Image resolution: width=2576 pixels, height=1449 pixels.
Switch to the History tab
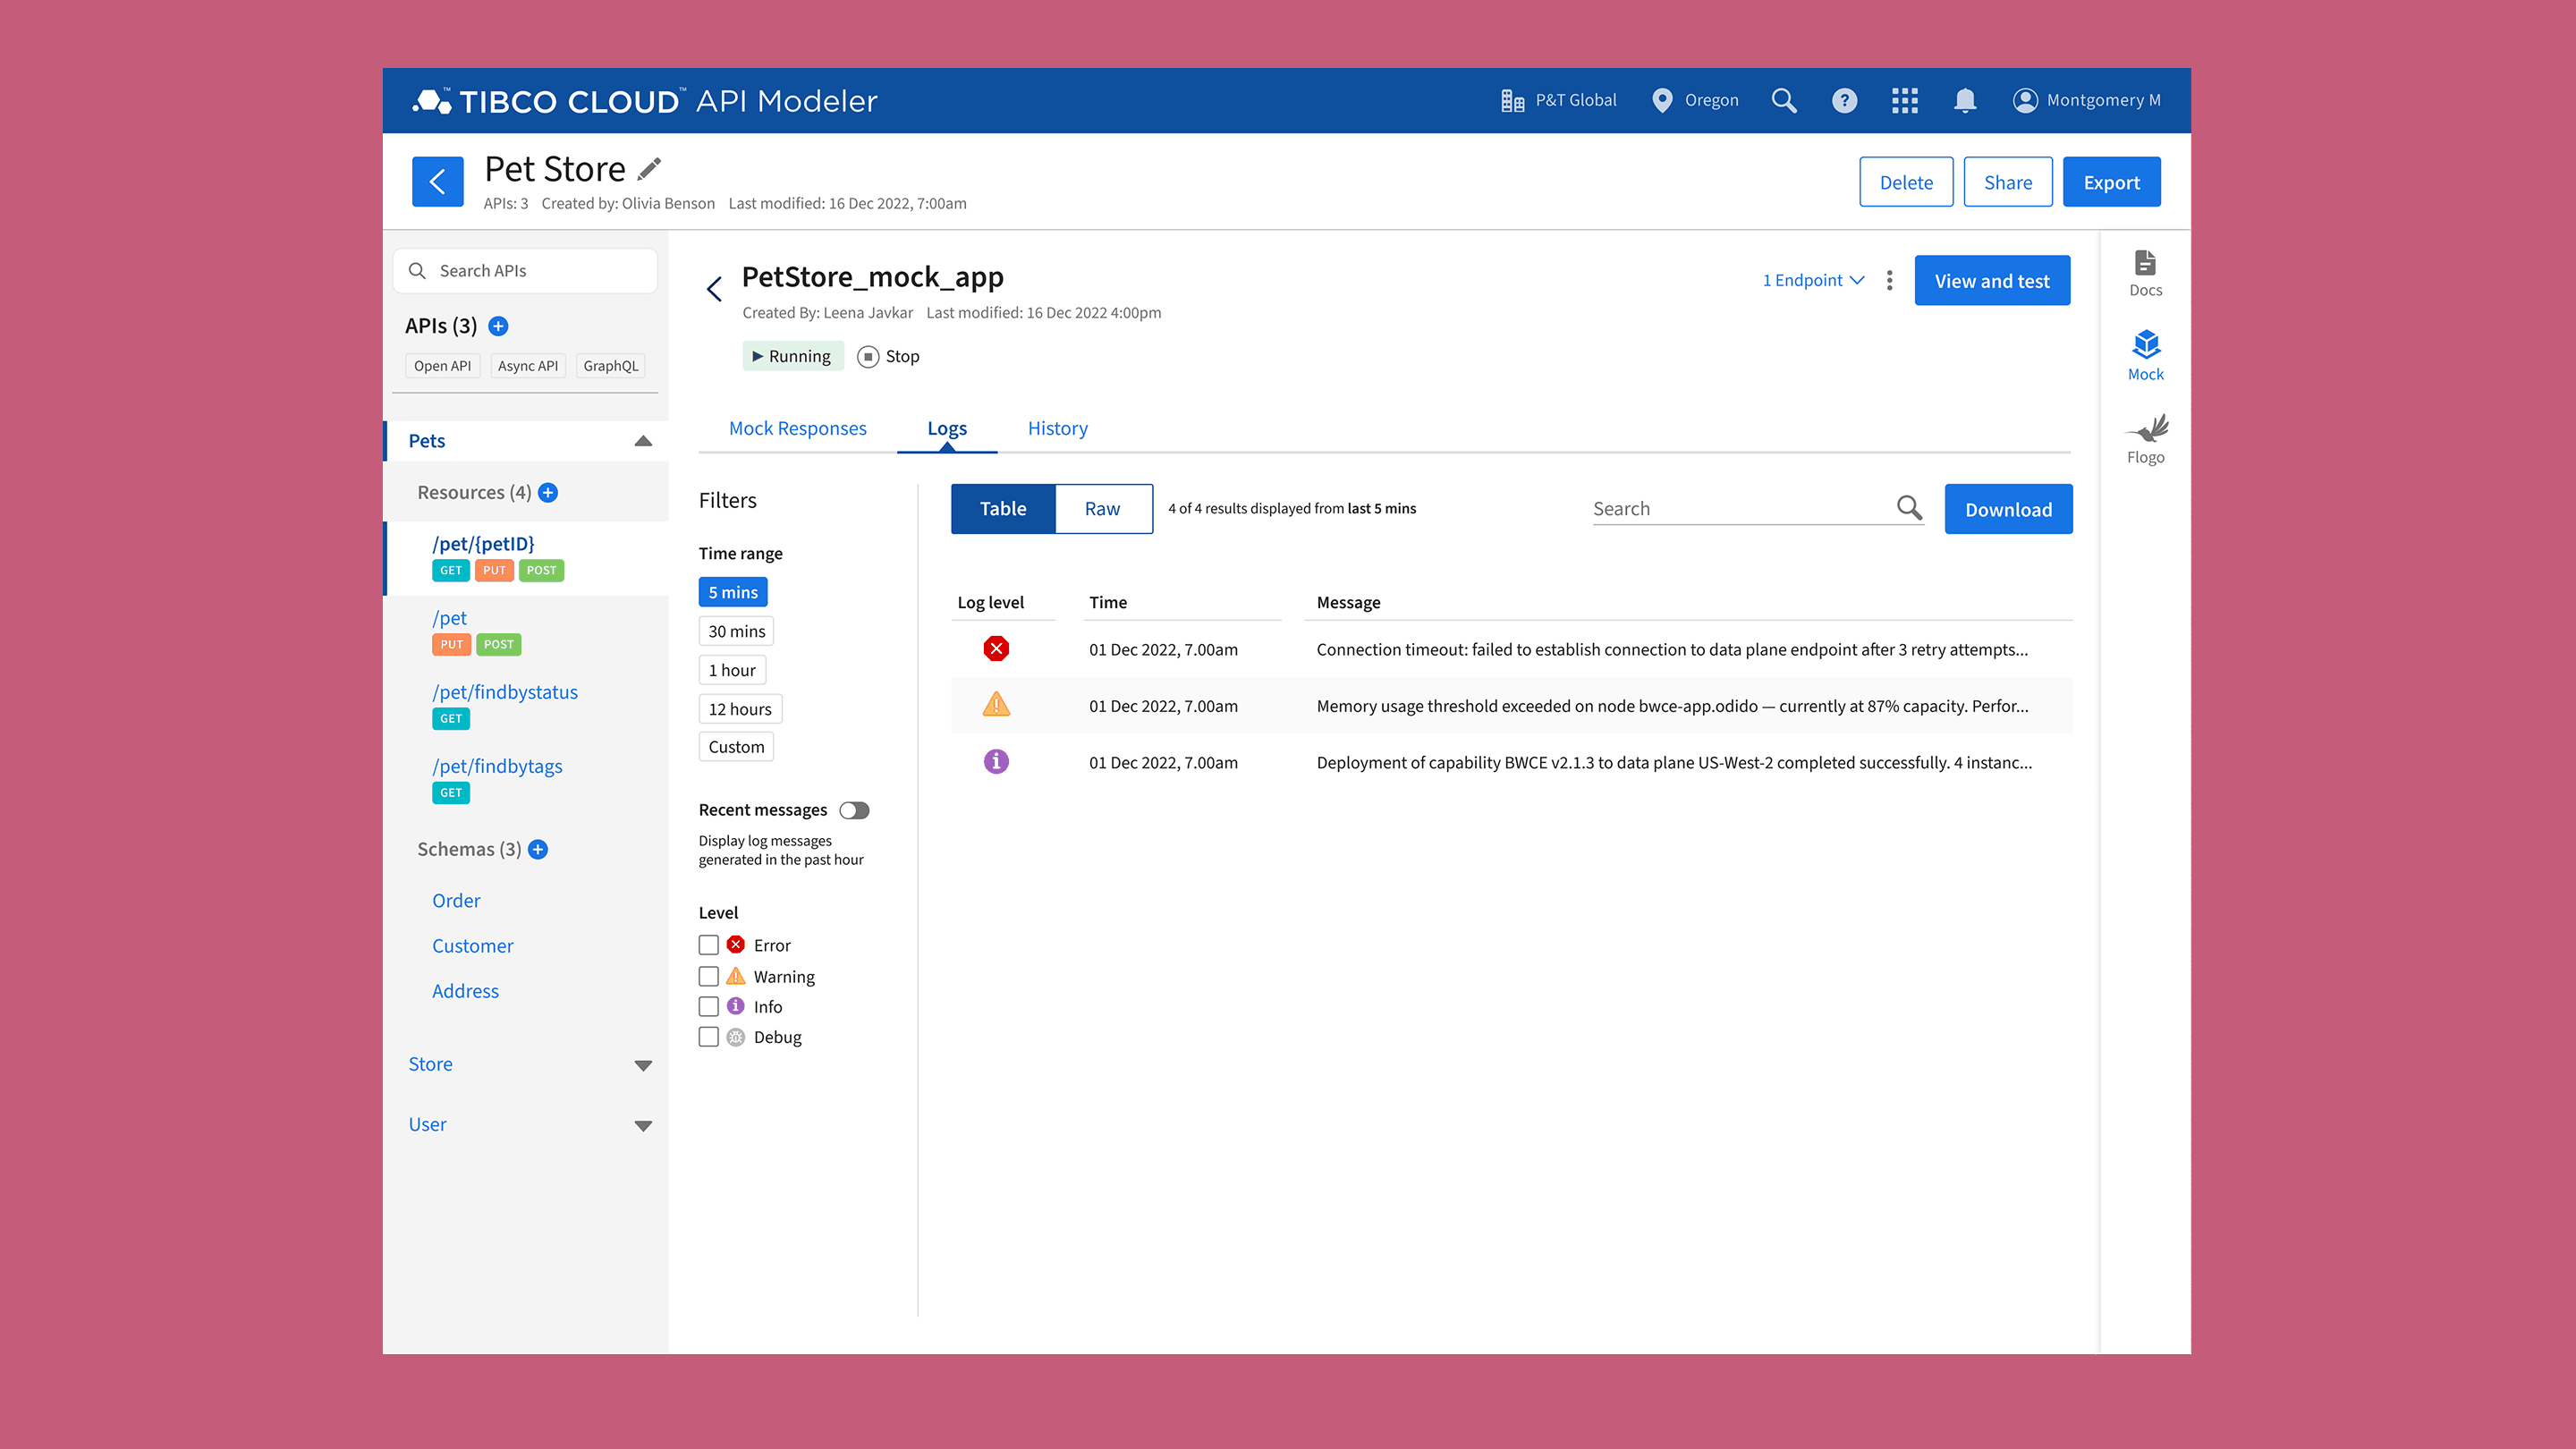[1057, 428]
